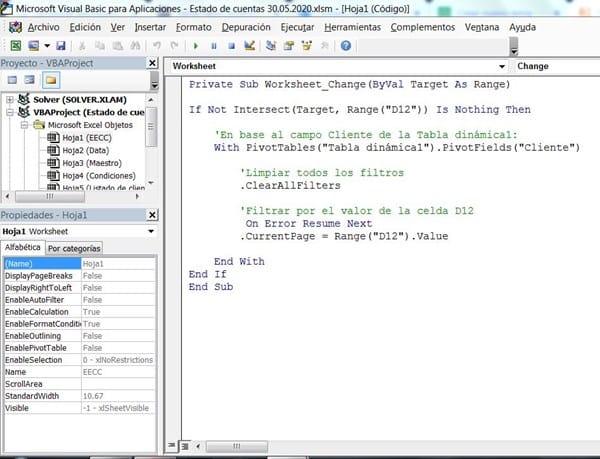The width and height of the screenshot is (600, 459).
Task: Open the Depuración menu
Action: [x=245, y=27]
